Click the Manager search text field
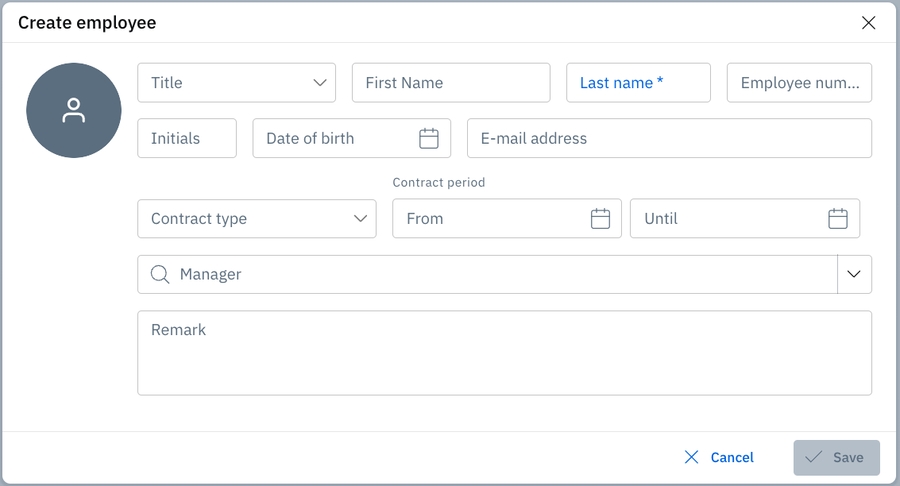 [500, 275]
